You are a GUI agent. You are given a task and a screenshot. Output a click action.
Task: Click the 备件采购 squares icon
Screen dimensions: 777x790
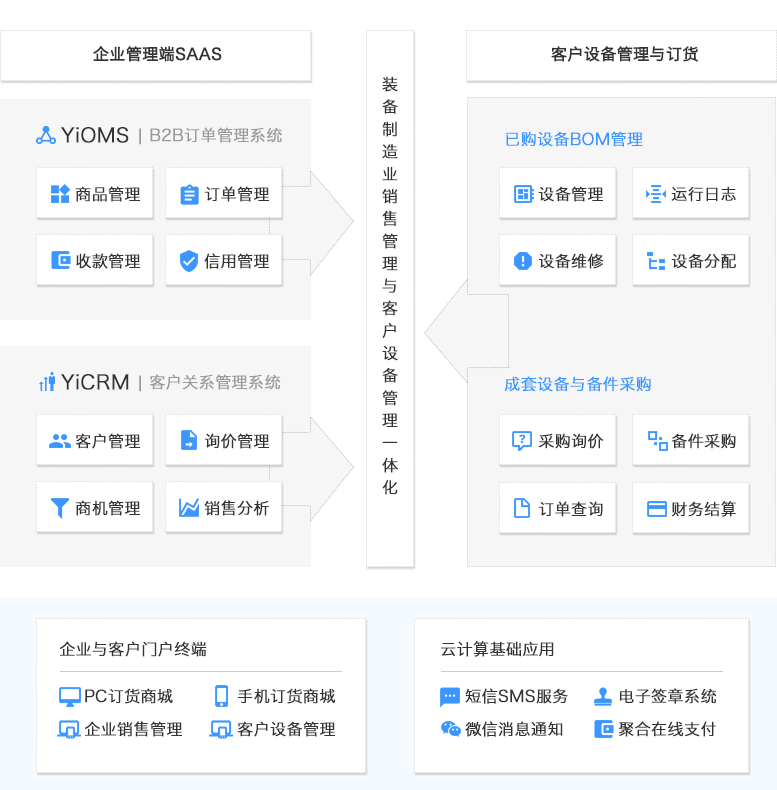point(658,441)
